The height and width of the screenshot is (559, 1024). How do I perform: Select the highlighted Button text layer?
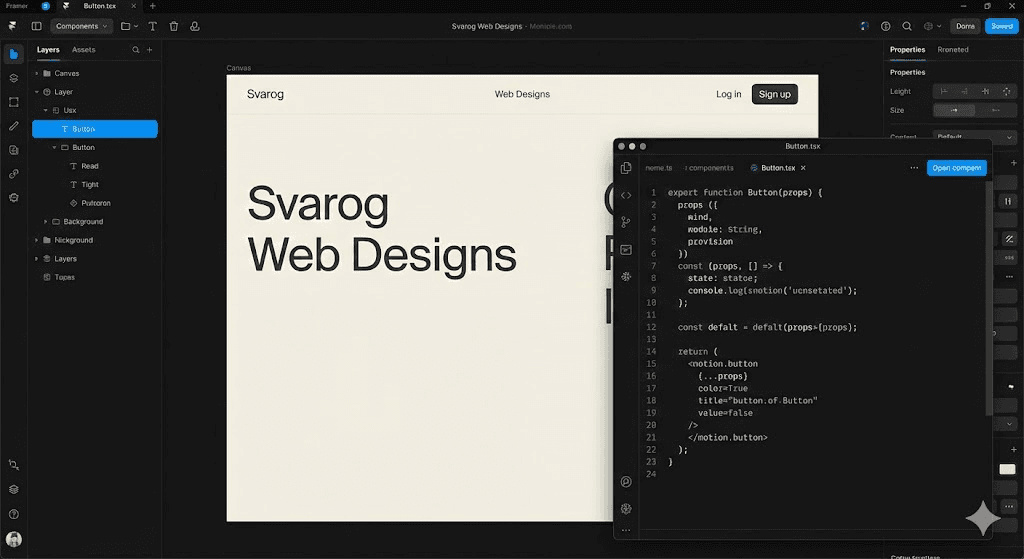95,129
